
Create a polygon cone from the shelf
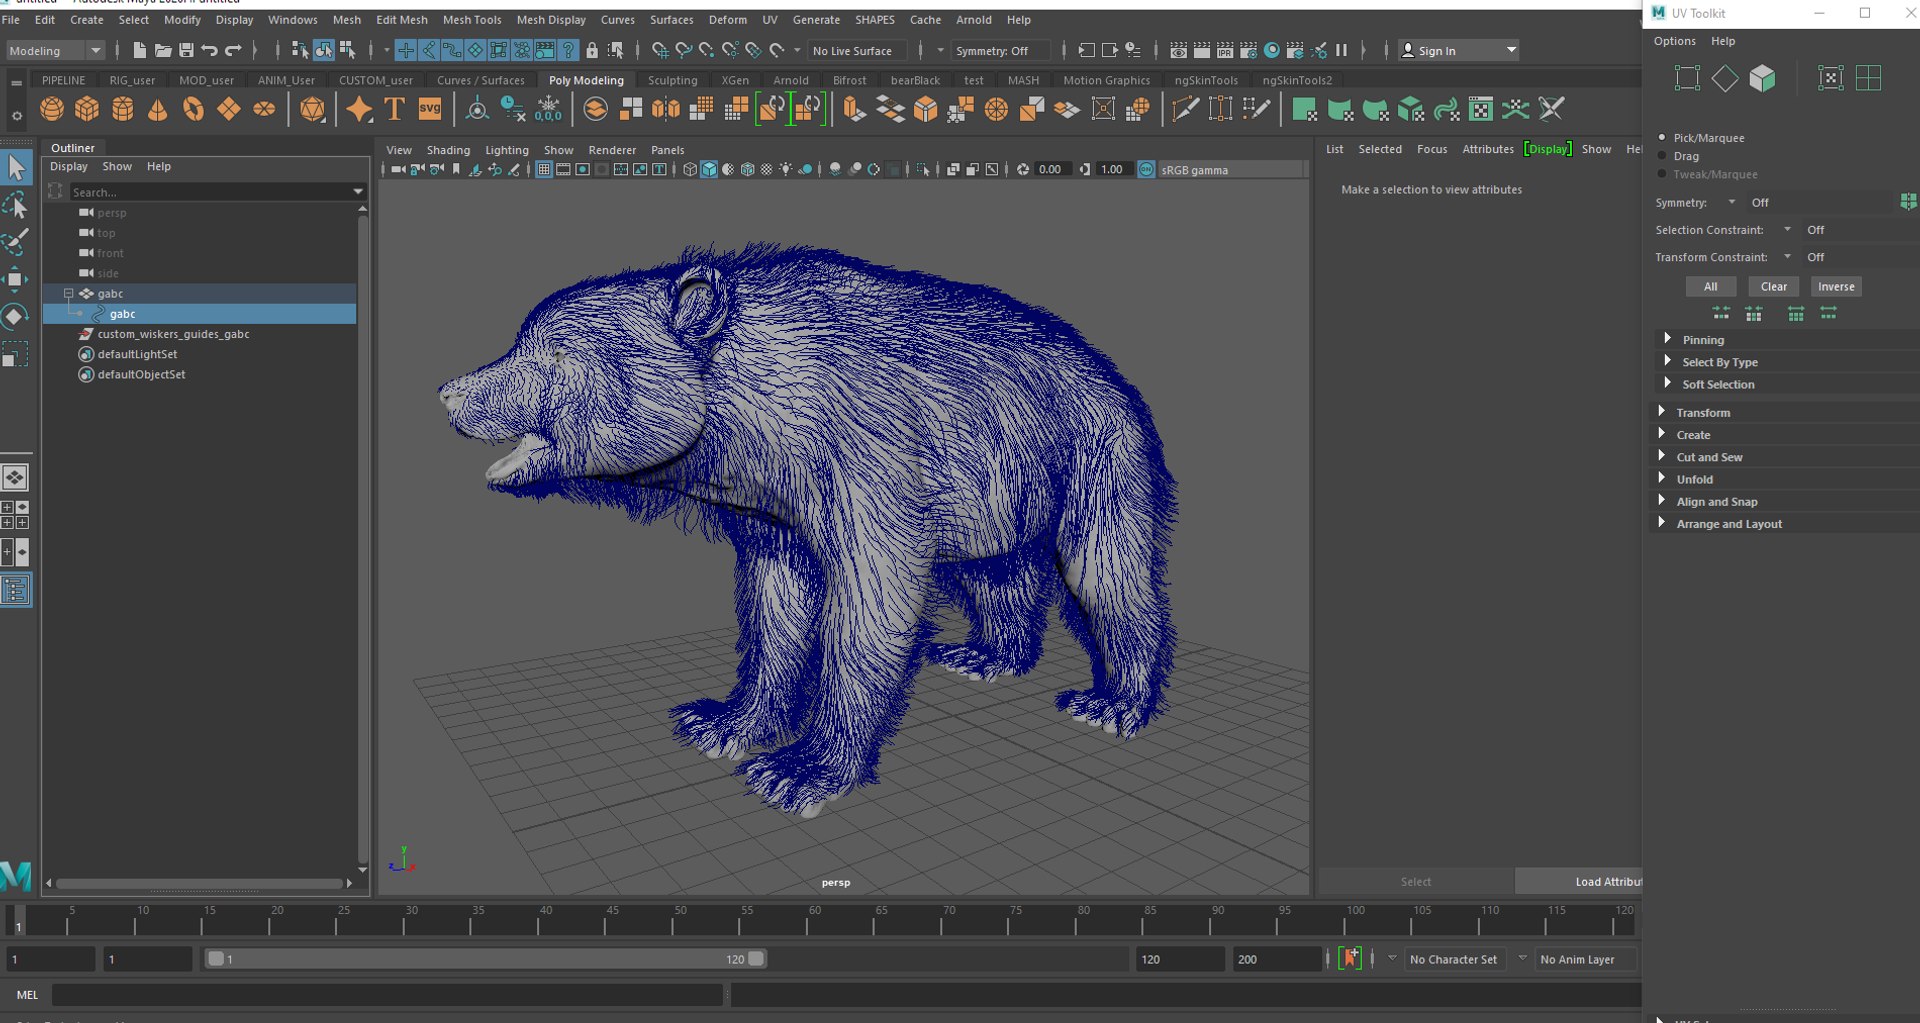pos(158,109)
